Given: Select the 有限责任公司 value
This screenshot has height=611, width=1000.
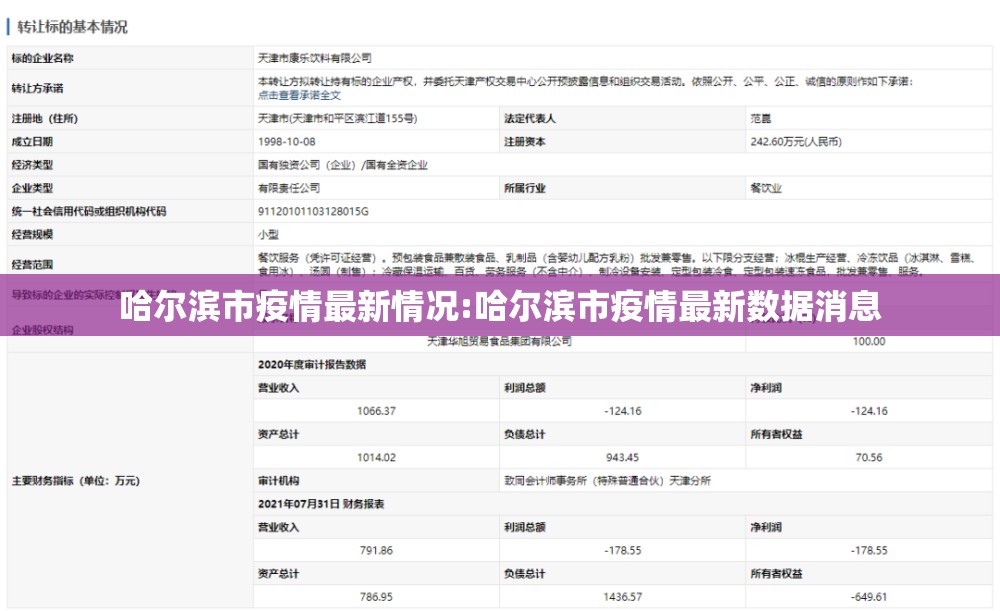Looking at the screenshot, I should pyautogui.click(x=289, y=188).
